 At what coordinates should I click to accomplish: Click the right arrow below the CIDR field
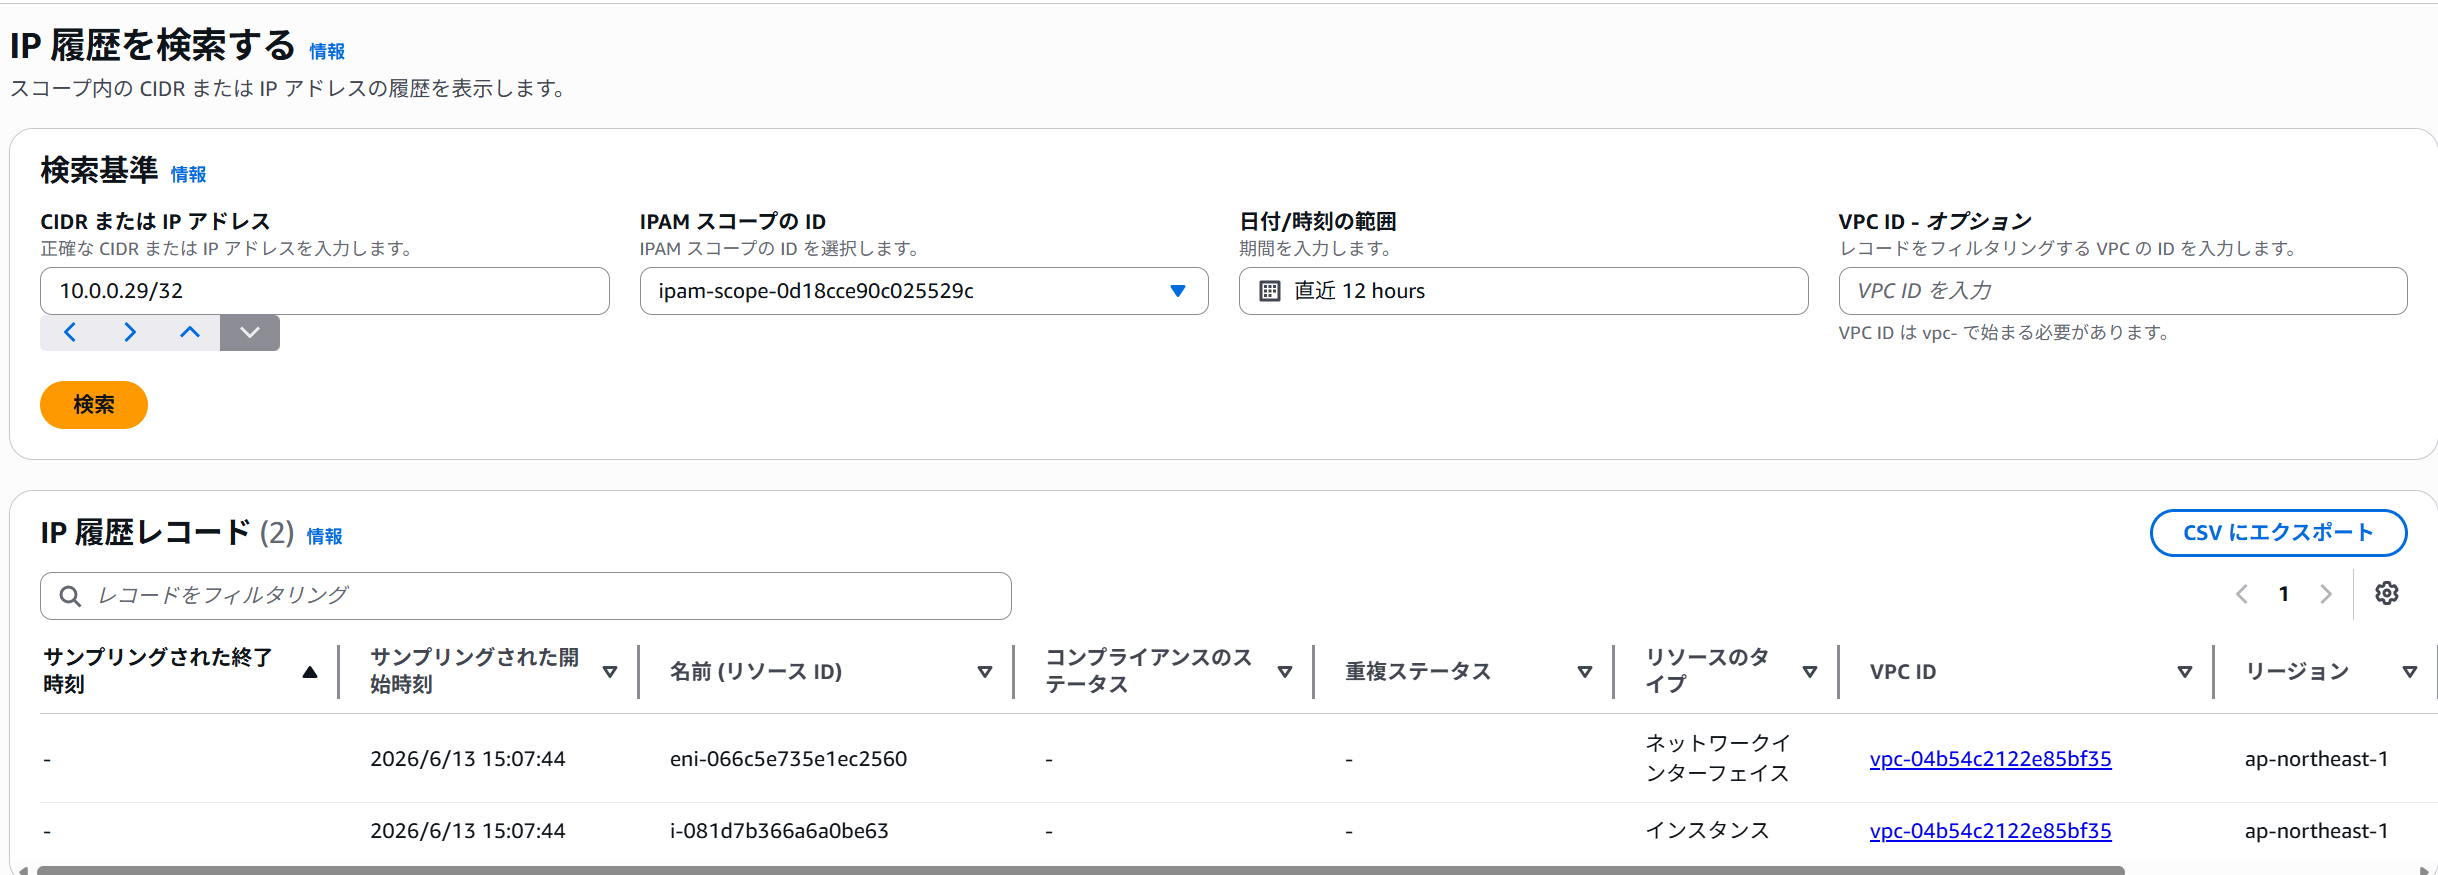[x=130, y=333]
